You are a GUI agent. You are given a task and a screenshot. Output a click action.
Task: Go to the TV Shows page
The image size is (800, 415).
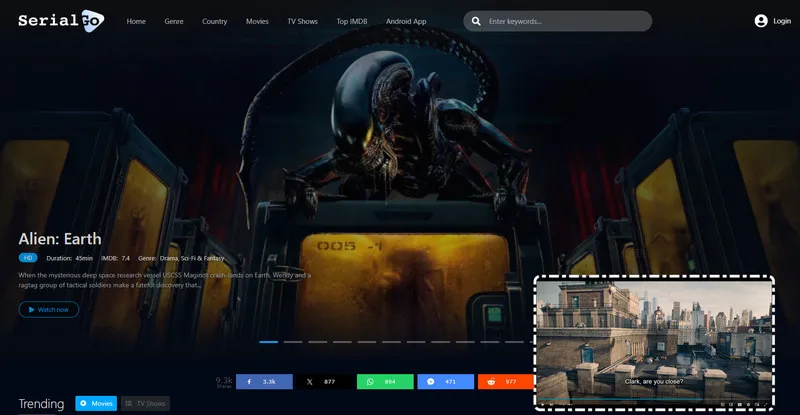pyautogui.click(x=302, y=21)
